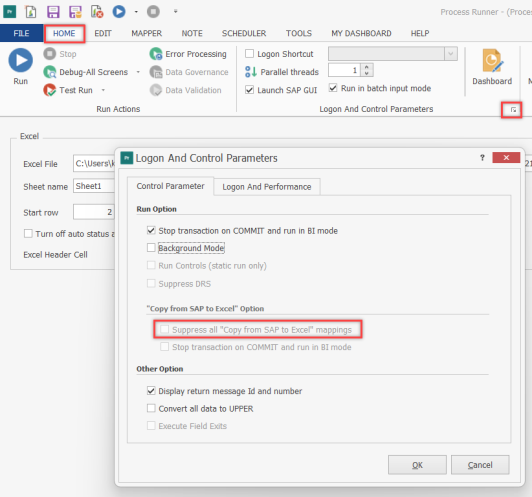
Task: Toggle Execute Field Exits checkbox
Action: pyautogui.click(x=151, y=426)
